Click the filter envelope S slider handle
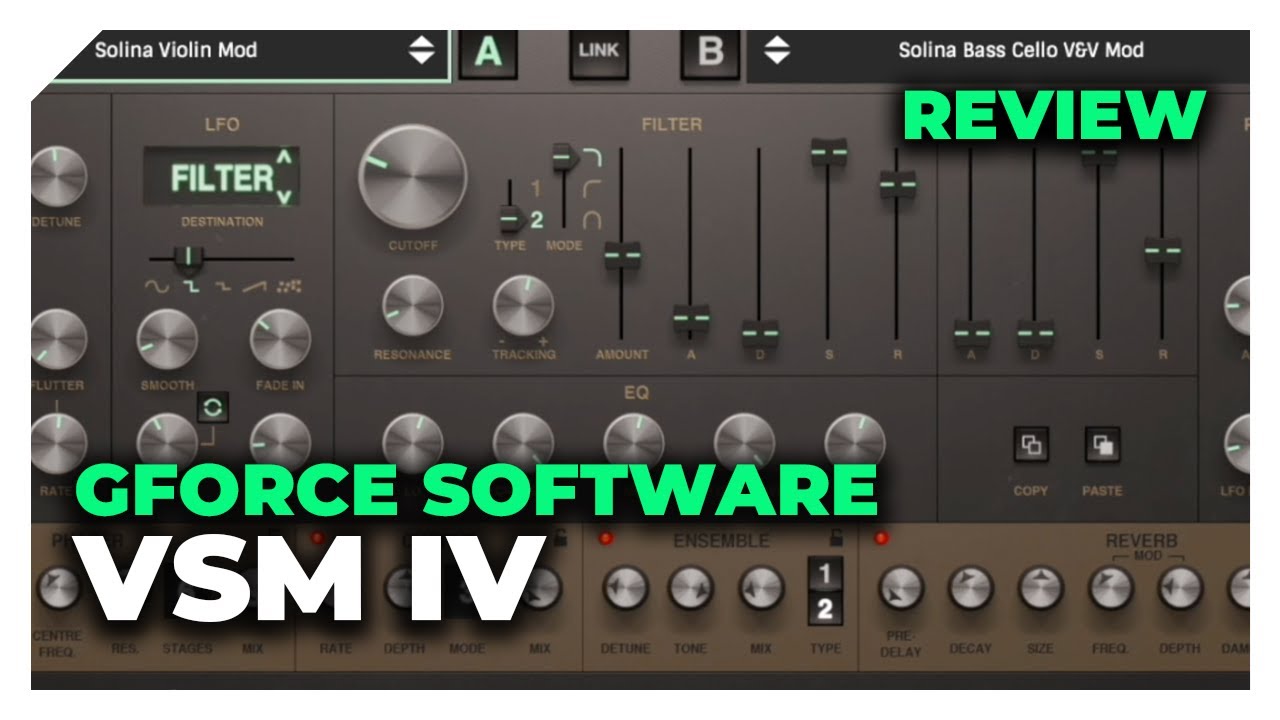The width and height of the screenshot is (1280, 720). point(829,153)
